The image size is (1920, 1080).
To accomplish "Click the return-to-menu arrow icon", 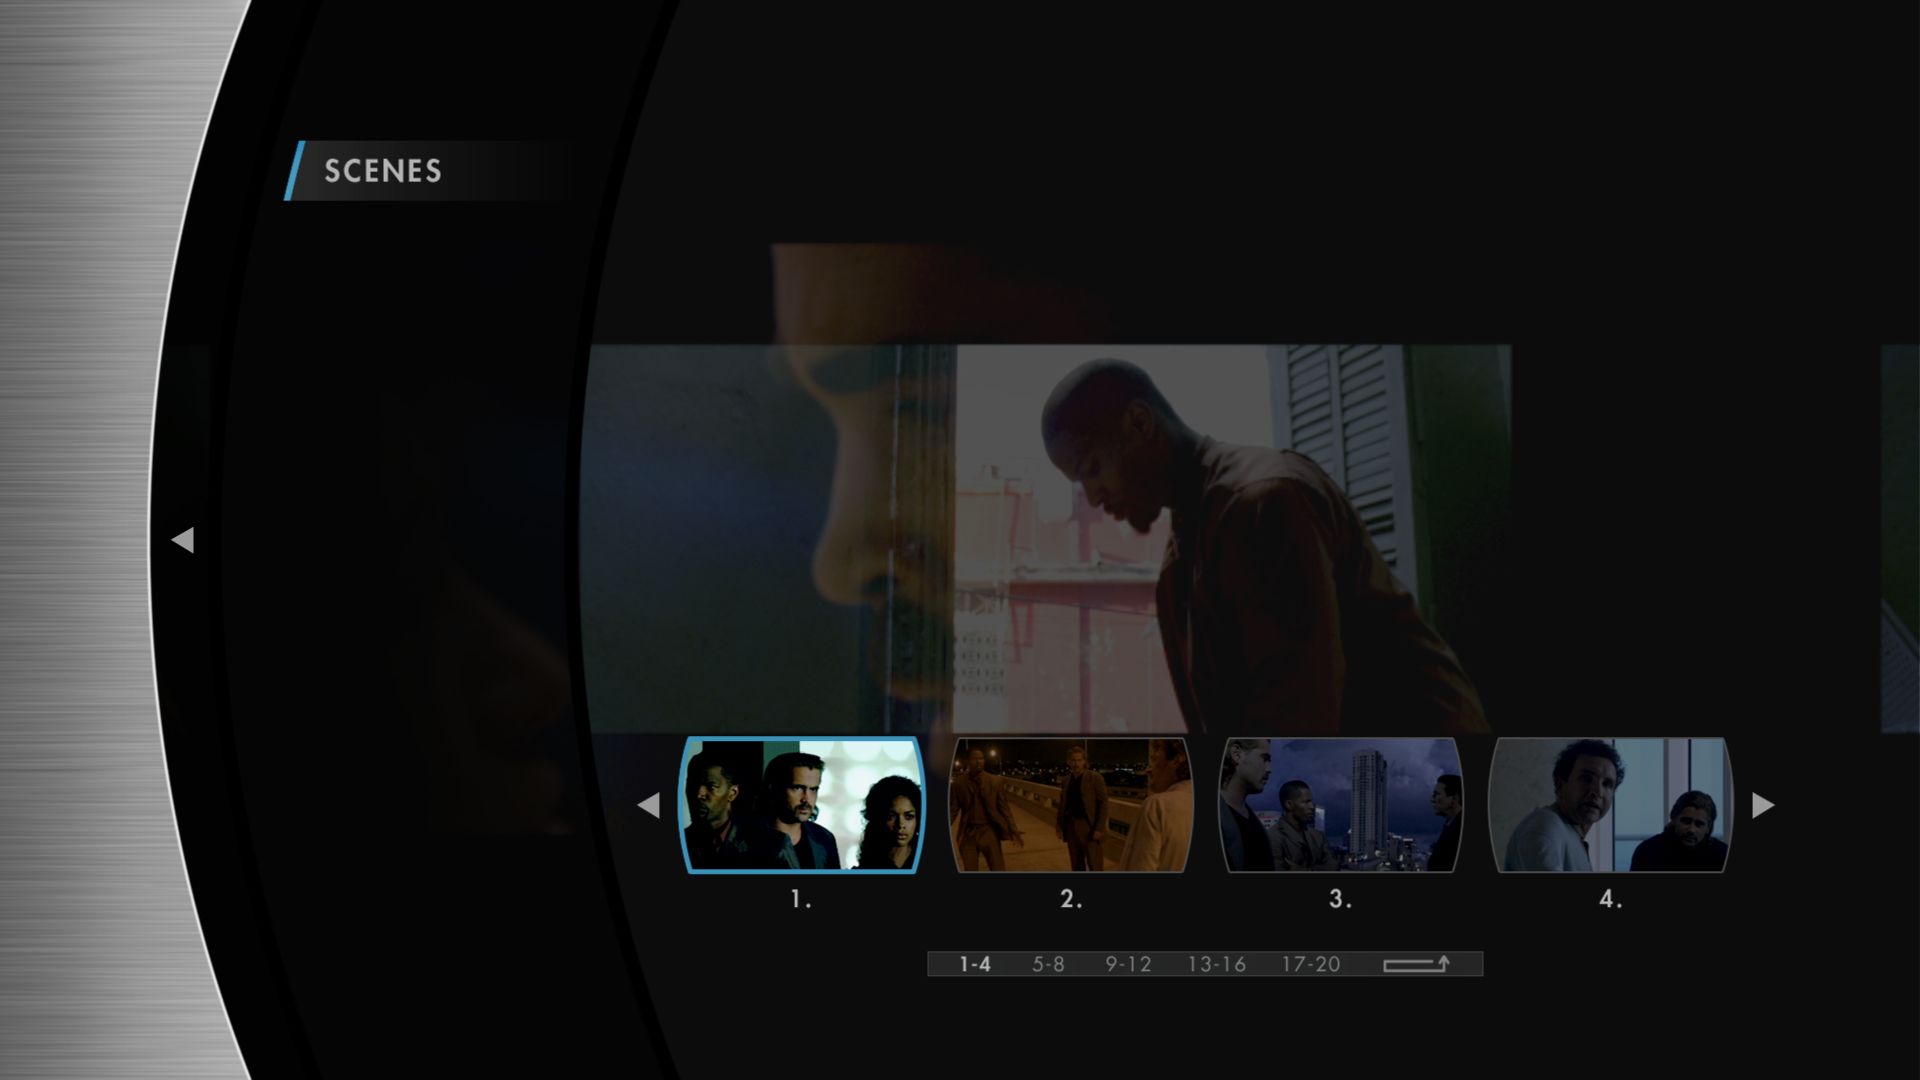I will tap(1416, 964).
